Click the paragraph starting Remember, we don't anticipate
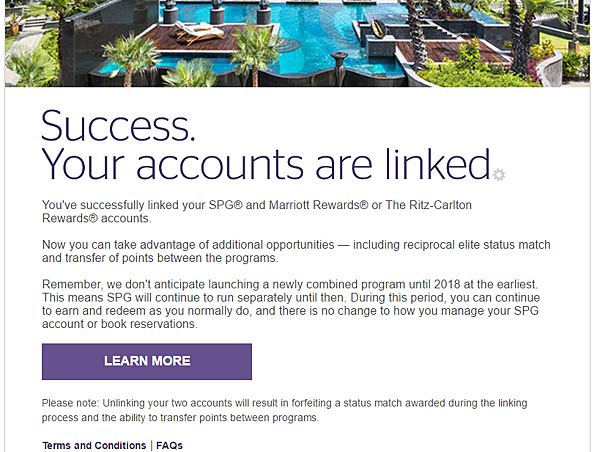The width and height of the screenshot is (600, 452). tap(291, 304)
